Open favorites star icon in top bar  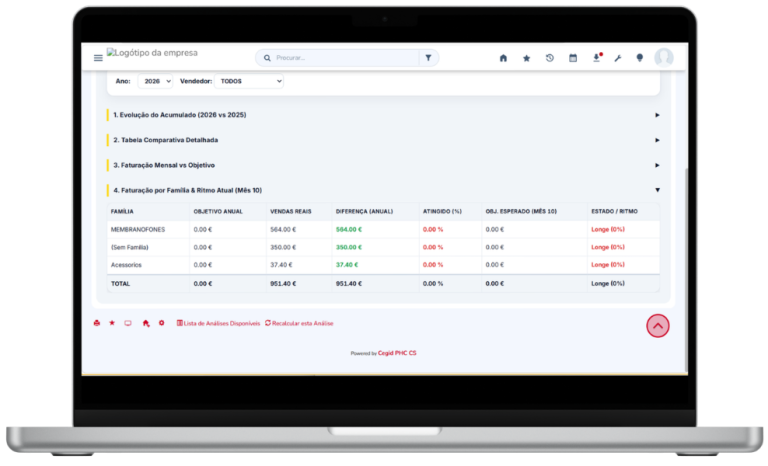pos(527,58)
